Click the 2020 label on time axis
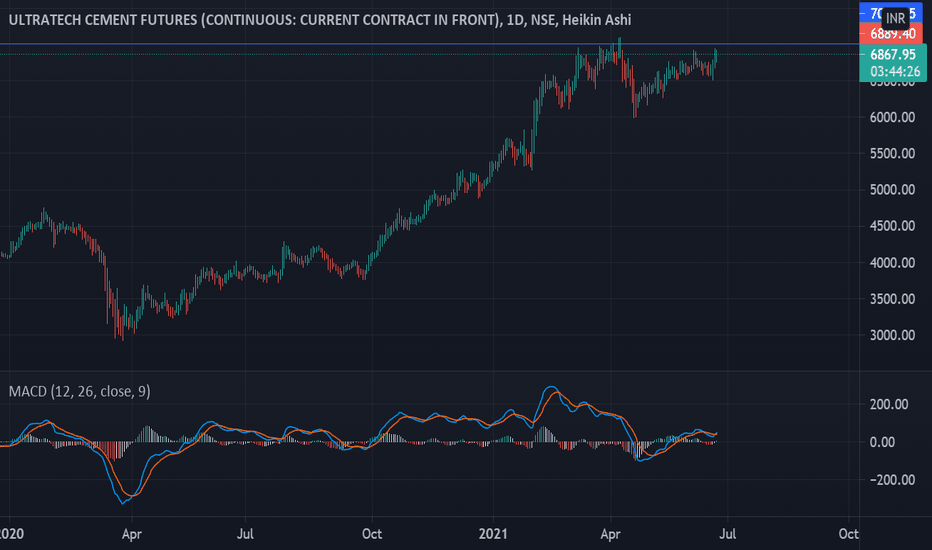The image size is (932, 550). (12, 534)
